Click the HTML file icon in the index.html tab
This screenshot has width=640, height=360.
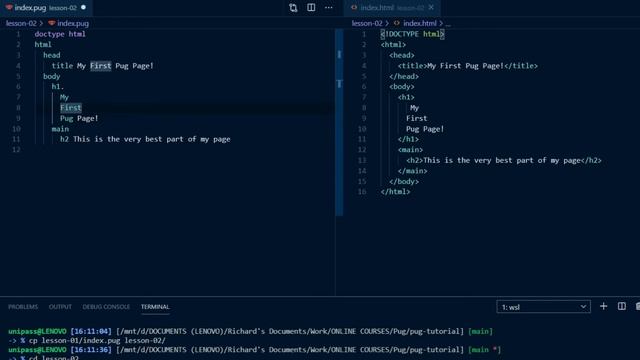pos(354,7)
